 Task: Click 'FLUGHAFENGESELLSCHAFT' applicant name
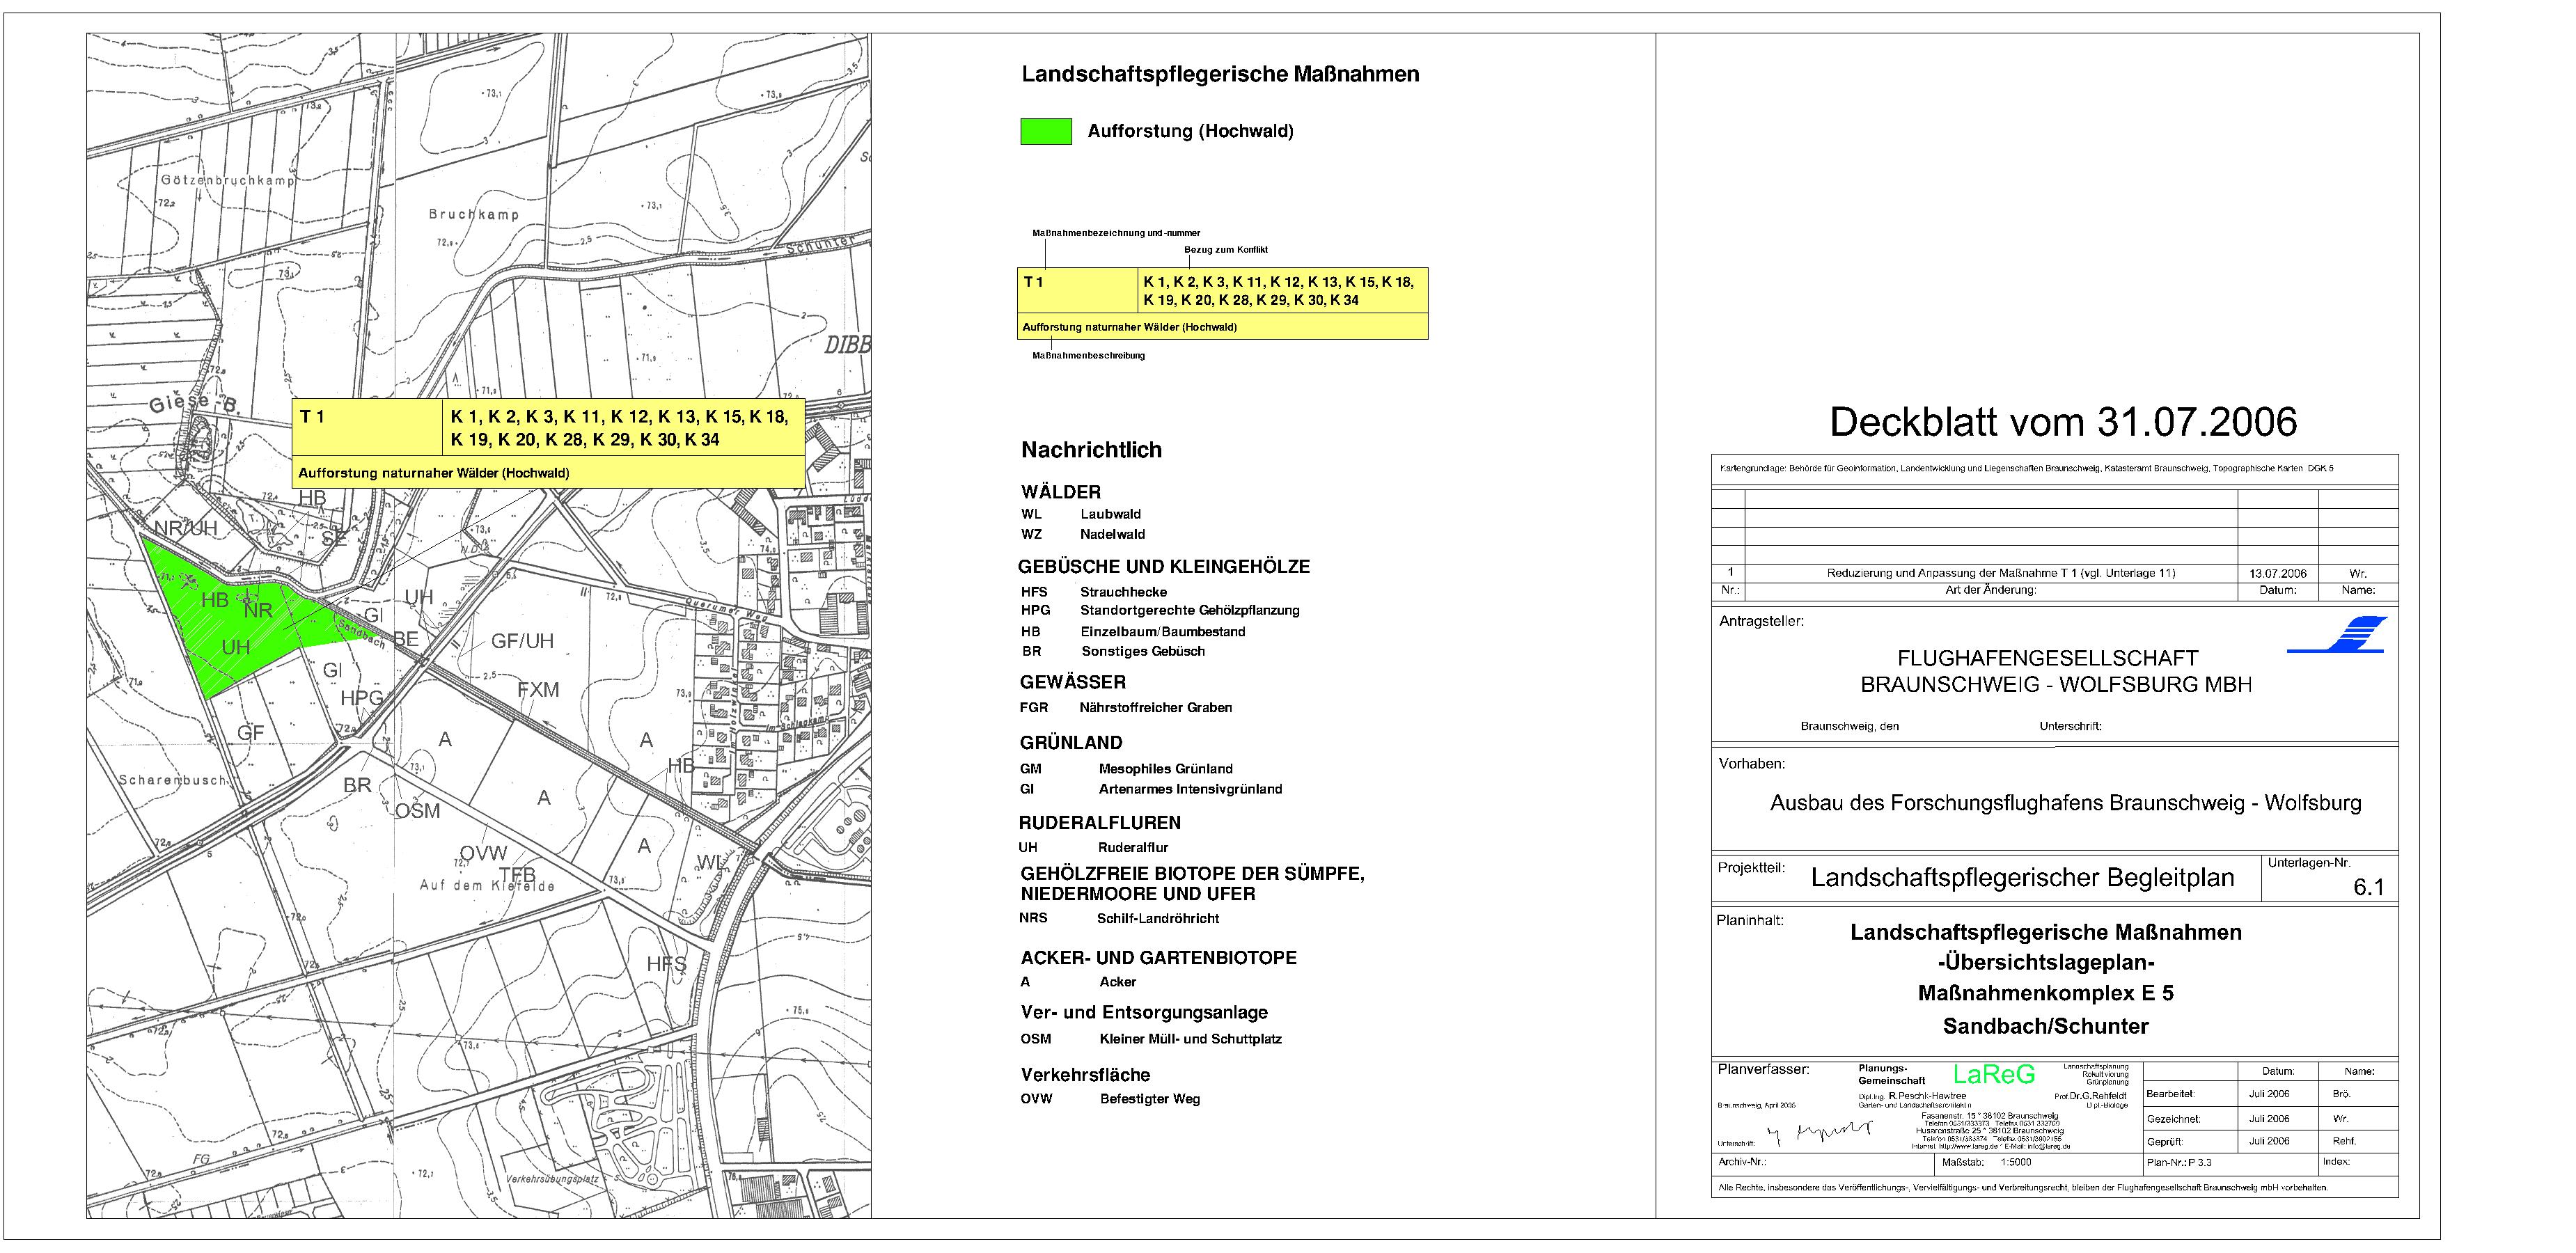click(2048, 659)
